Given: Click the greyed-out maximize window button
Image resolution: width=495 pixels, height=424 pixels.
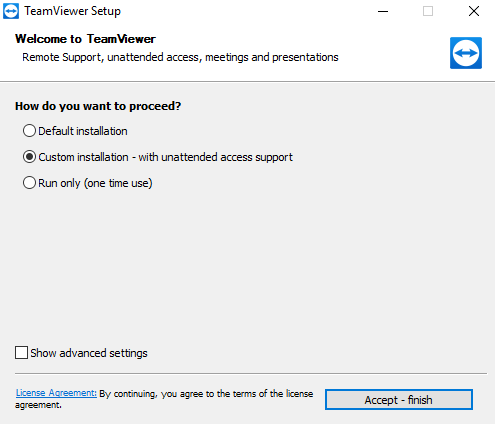Looking at the screenshot, I should 428,11.
